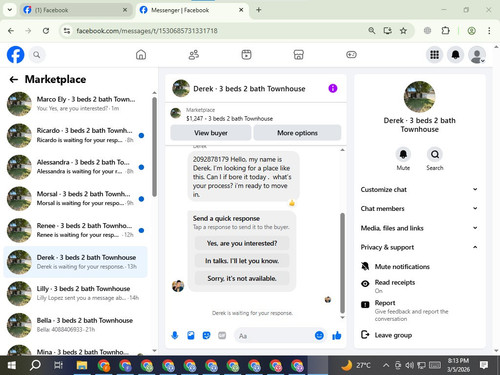500x375 pixels.
Task: Open Renee conversation
Action: click(x=76, y=230)
